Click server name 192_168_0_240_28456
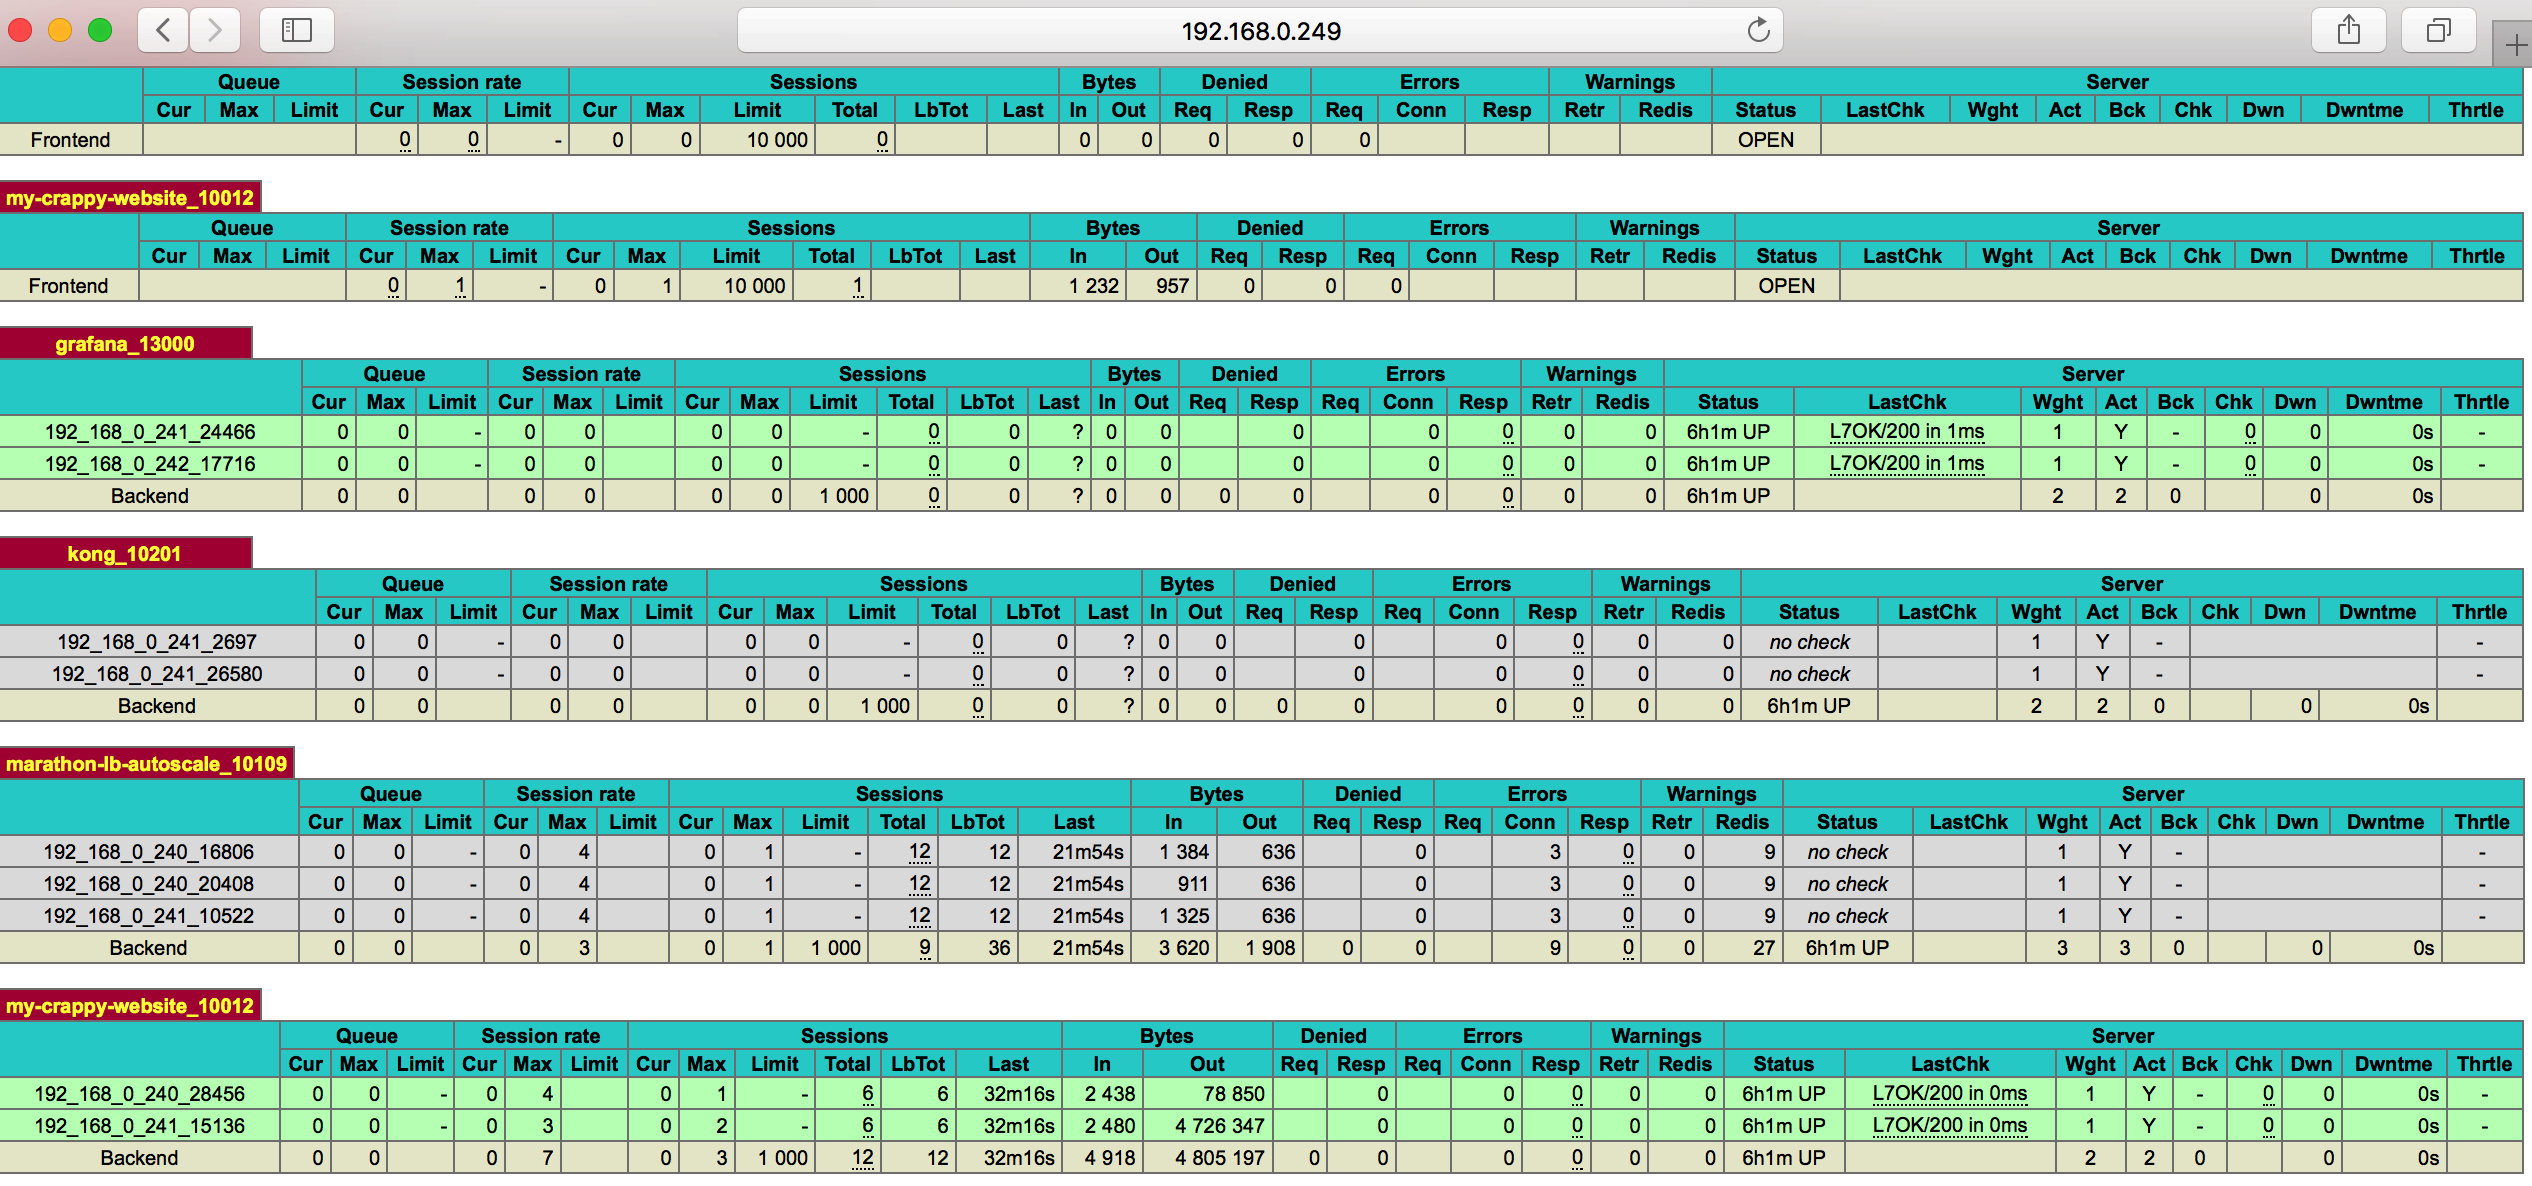 (139, 1094)
